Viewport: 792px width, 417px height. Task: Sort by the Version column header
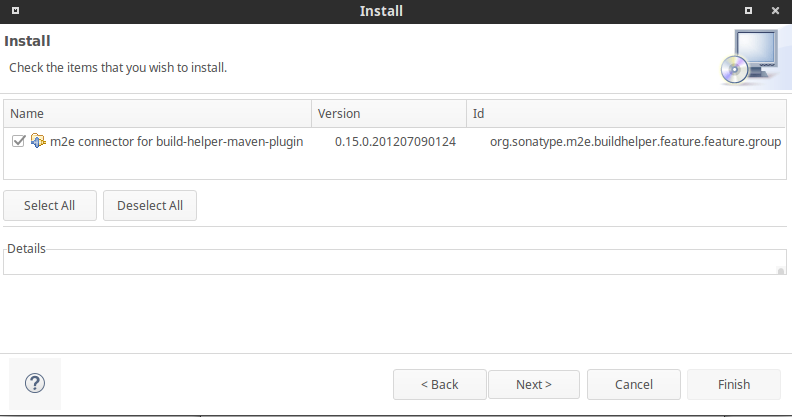(x=388, y=114)
